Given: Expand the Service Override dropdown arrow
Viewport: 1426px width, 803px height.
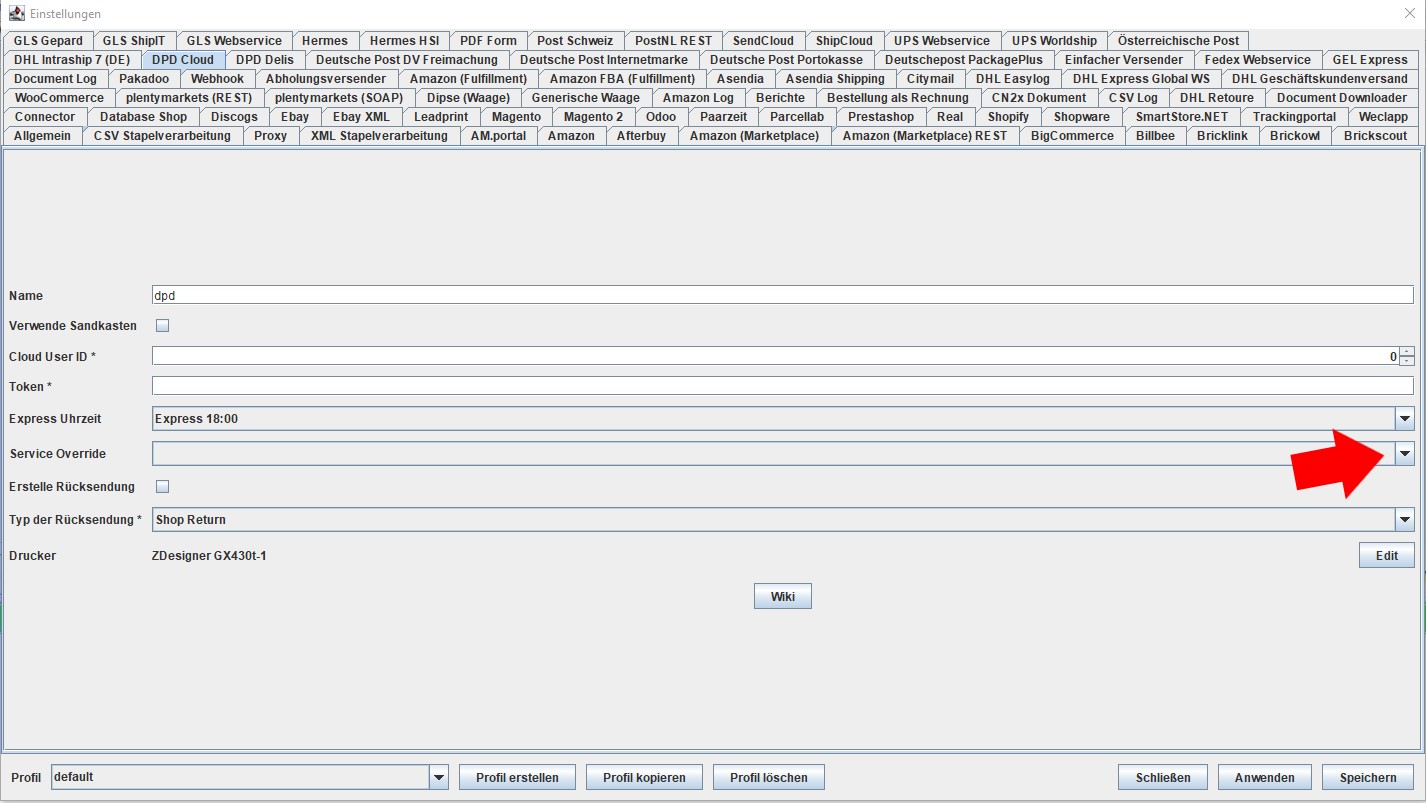Looking at the screenshot, I should pos(1405,454).
